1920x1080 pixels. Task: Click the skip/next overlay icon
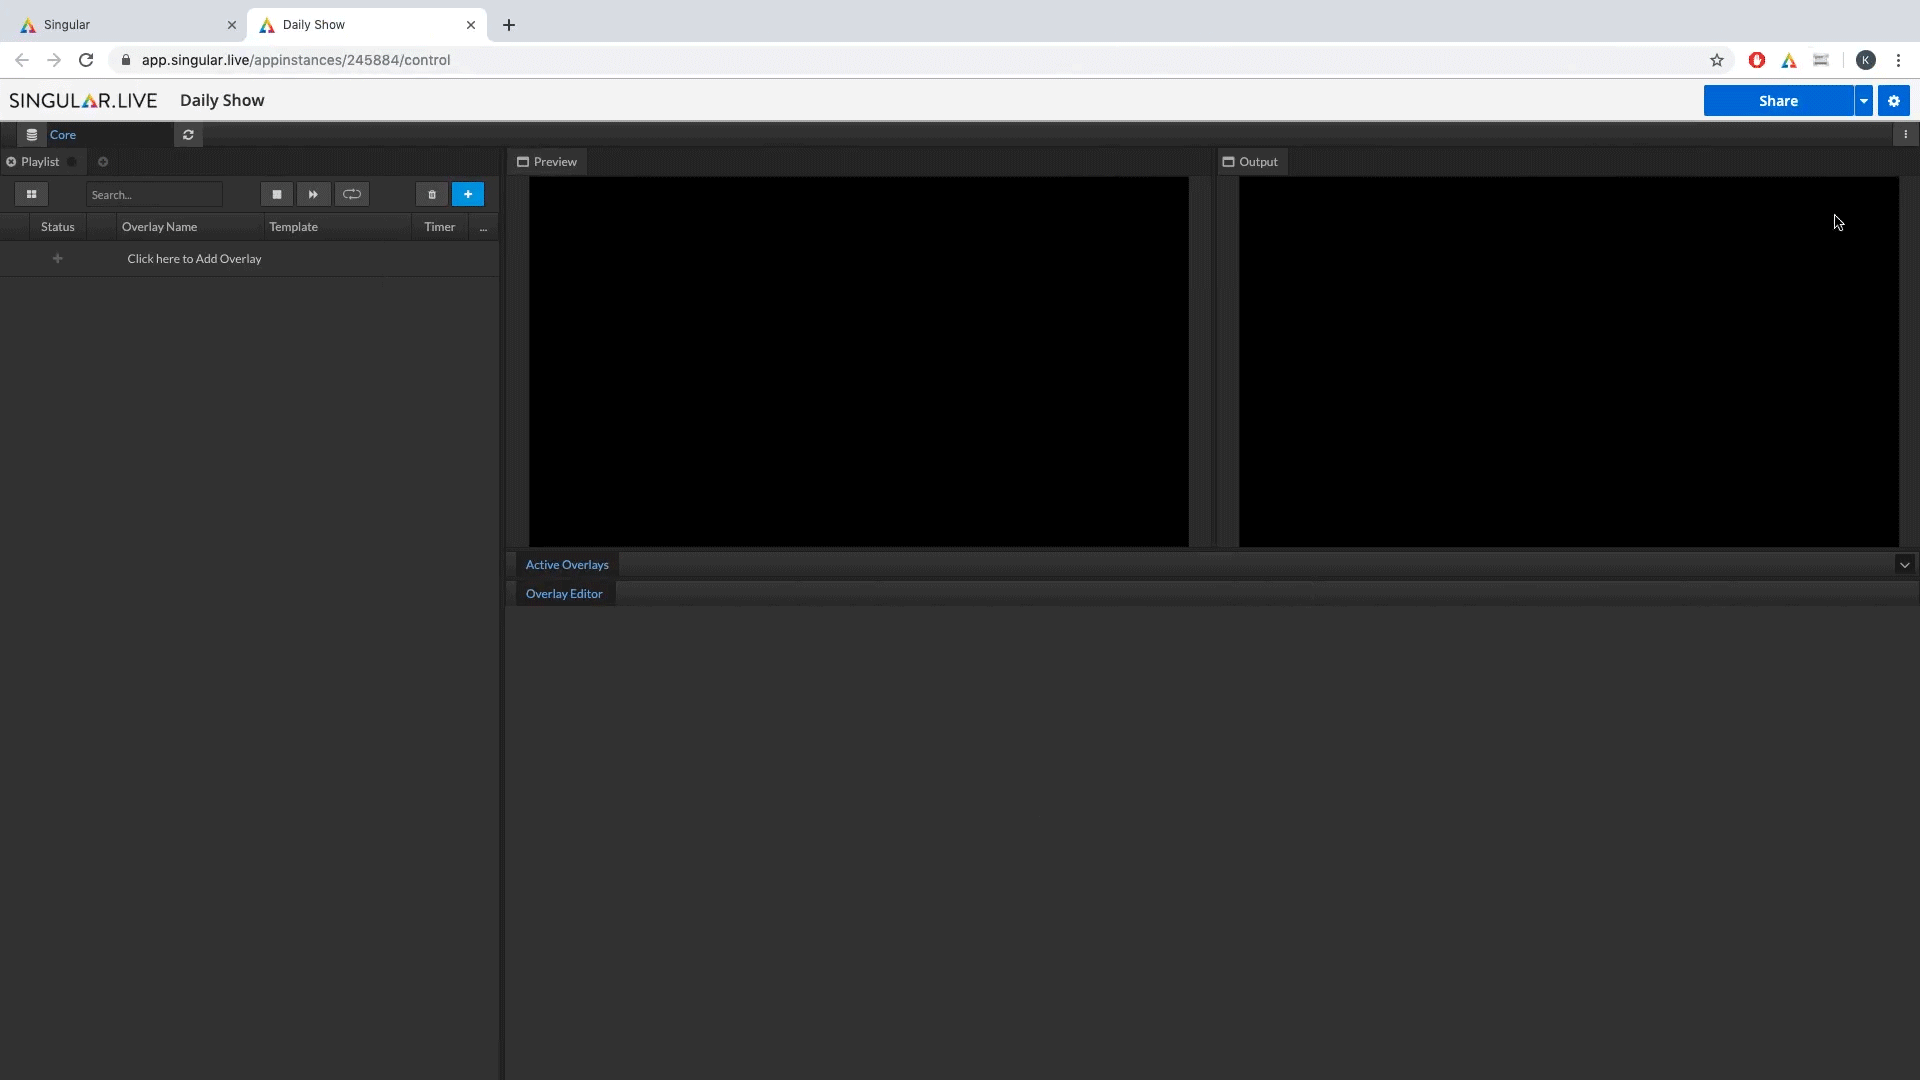coord(313,195)
